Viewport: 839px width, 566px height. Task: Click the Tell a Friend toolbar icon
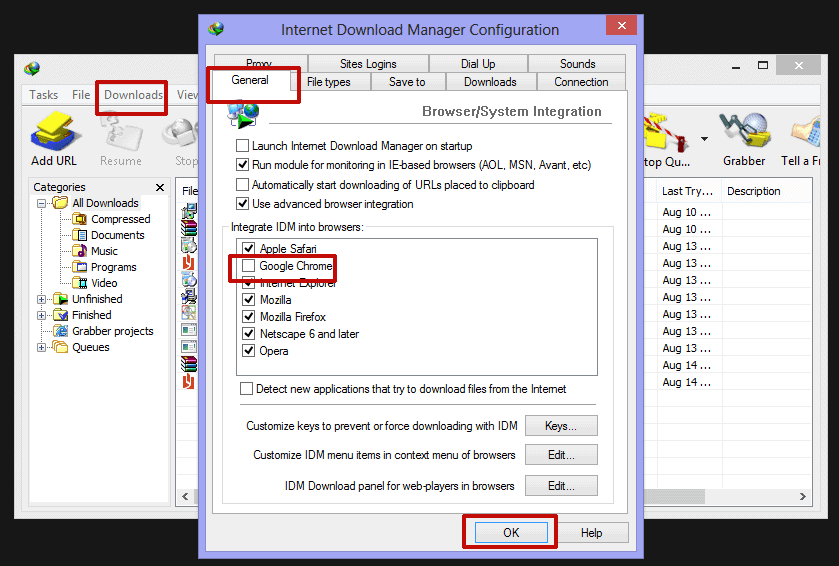pyautogui.click(x=805, y=132)
